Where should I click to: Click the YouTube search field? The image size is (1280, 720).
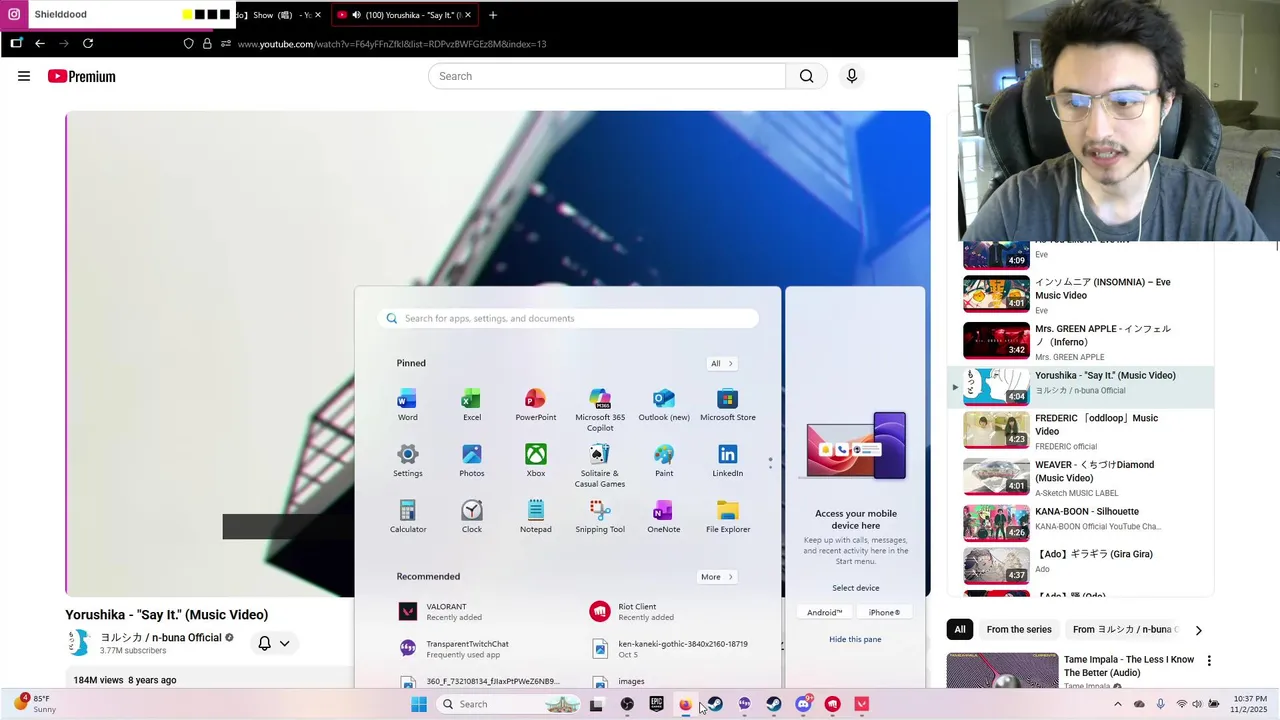[x=607, y=76]
